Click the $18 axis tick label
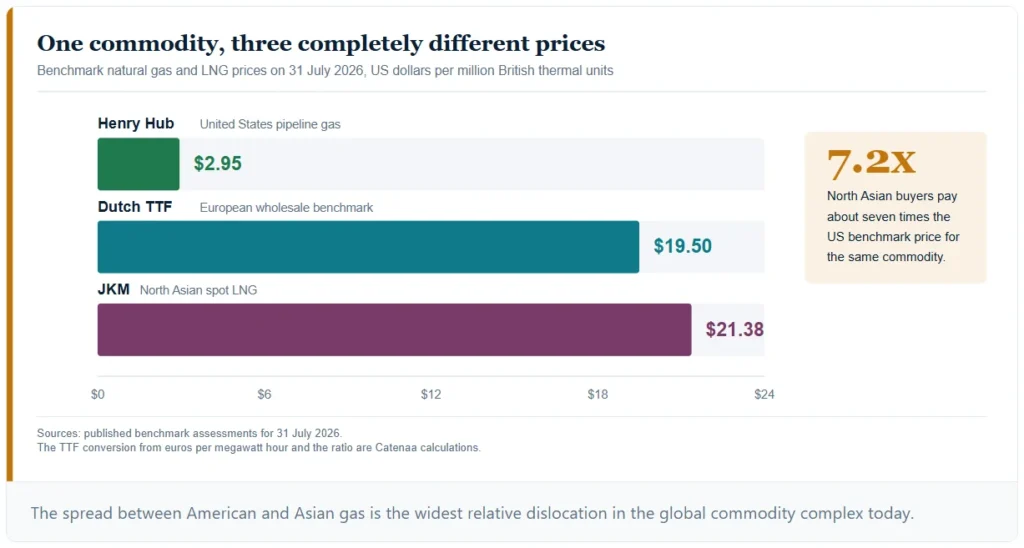This screenshot has height=548, width=1024. click(x=598, y=395)
